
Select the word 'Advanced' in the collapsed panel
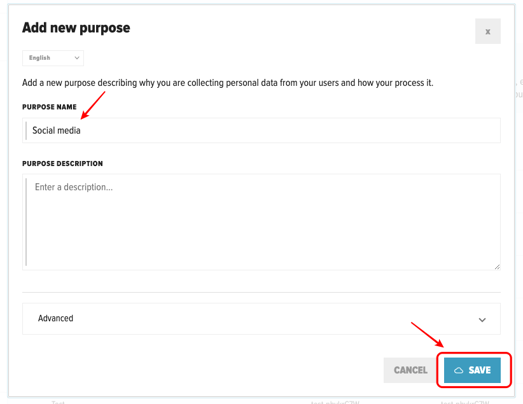tap(55, 318)
